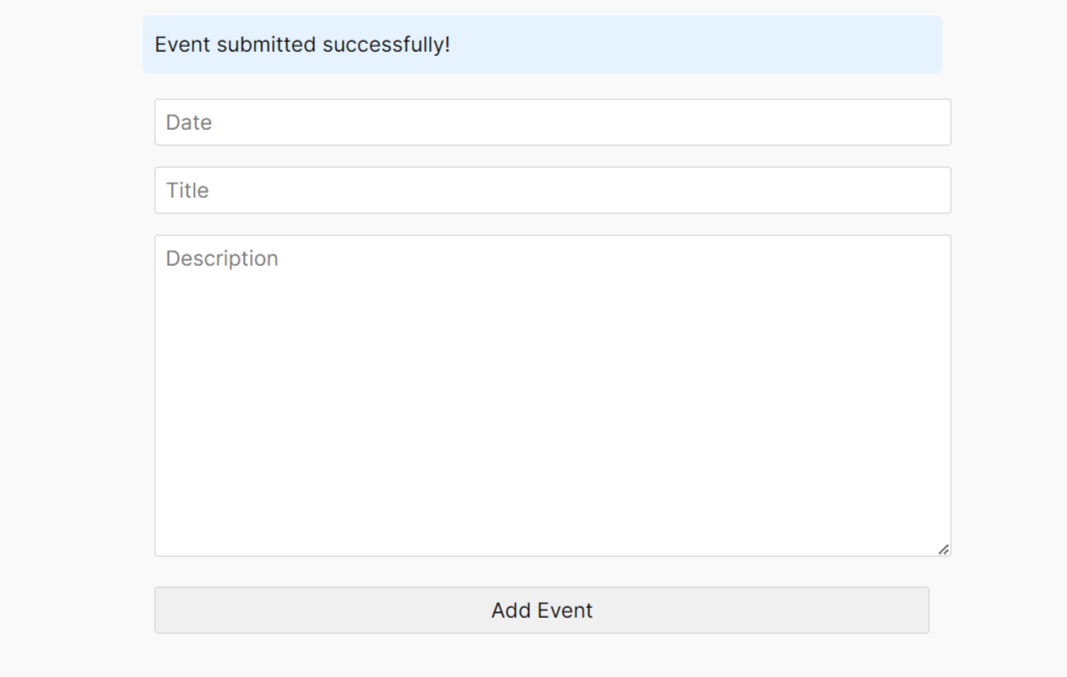This screenshot has width=1067, height=677.
Task: Click the light blue notification bar
Action: [542, 45]
